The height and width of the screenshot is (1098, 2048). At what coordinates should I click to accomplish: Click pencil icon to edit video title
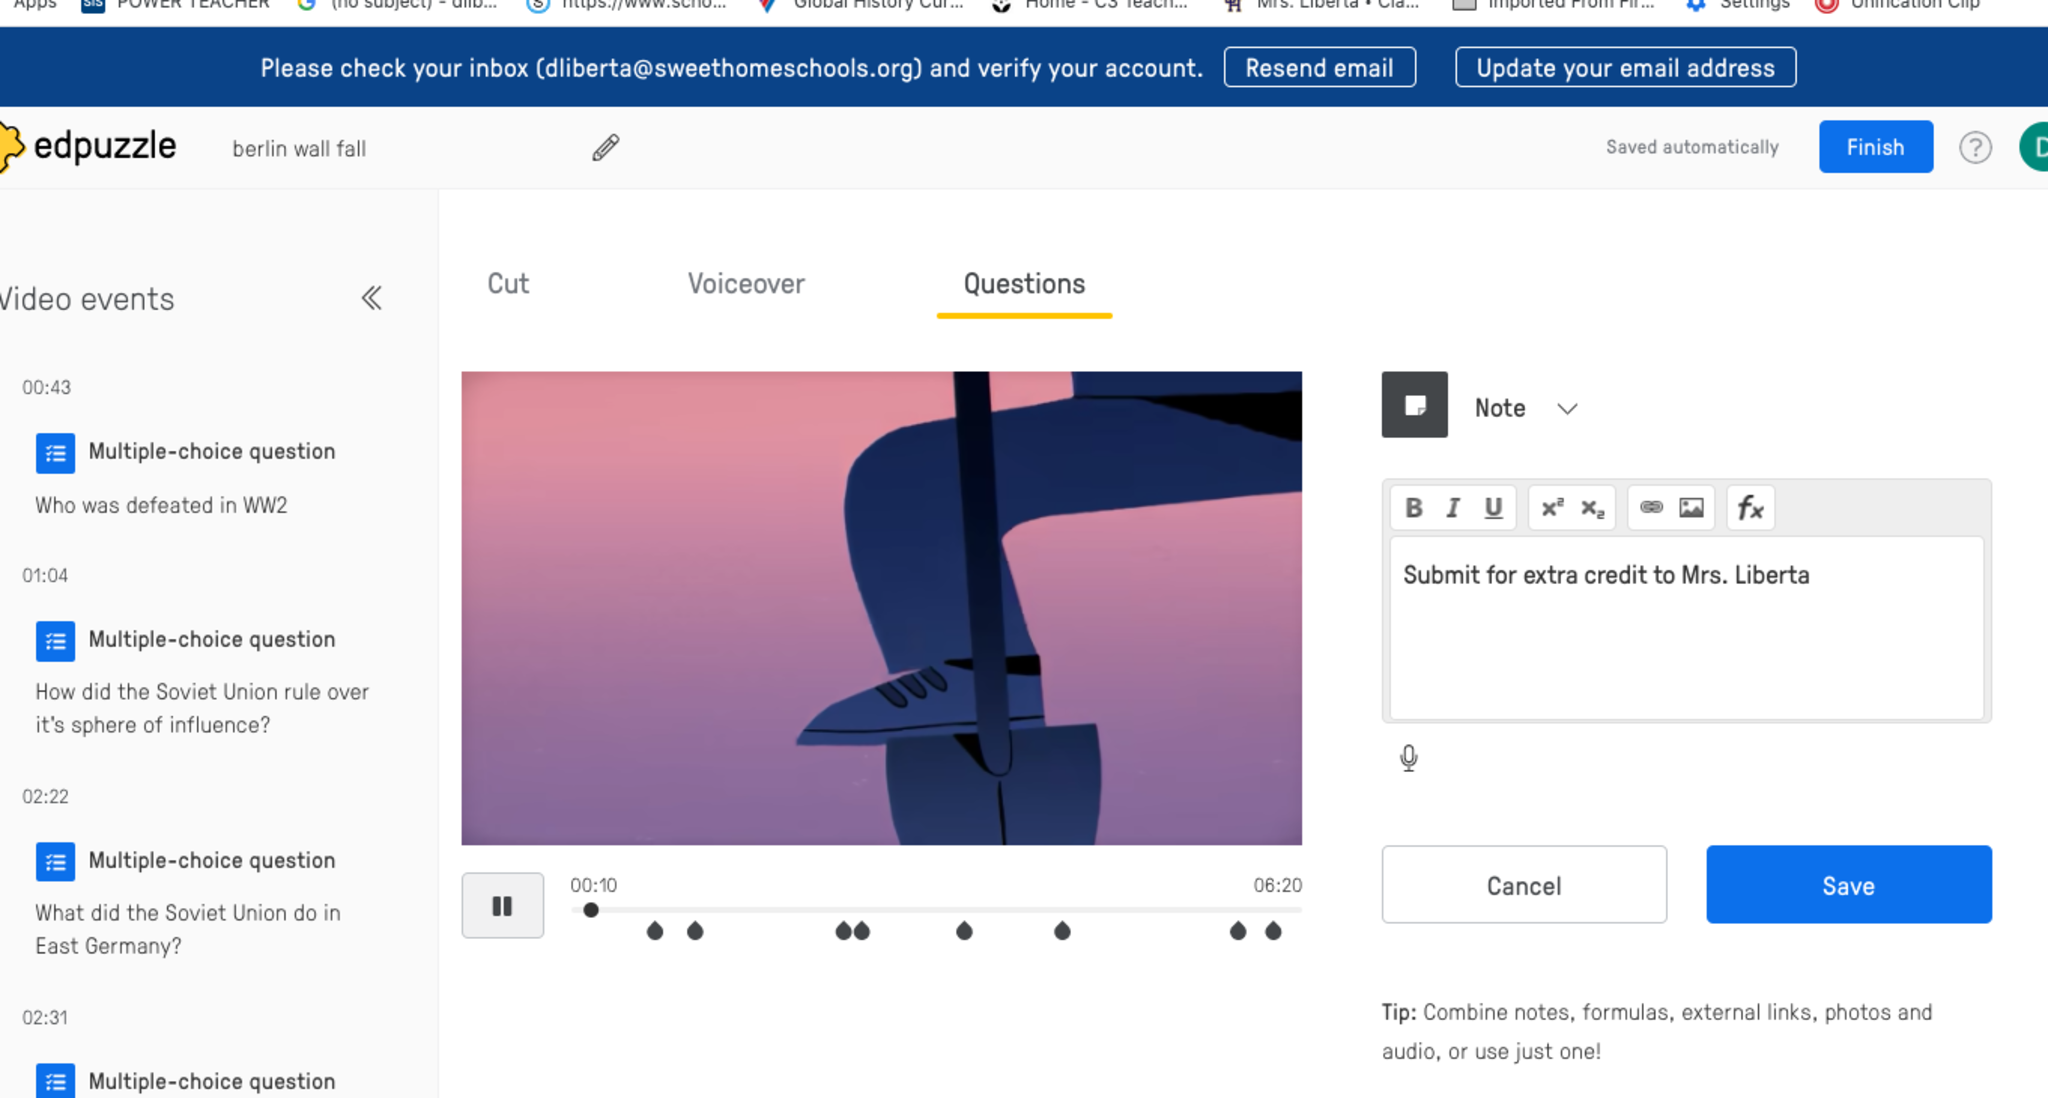(x=605, y=148)
